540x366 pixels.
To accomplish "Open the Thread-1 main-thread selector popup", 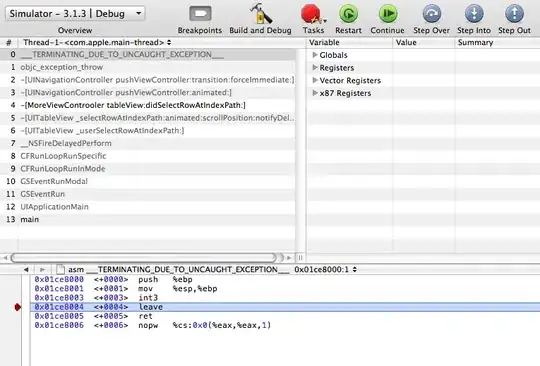I will 97,43.
